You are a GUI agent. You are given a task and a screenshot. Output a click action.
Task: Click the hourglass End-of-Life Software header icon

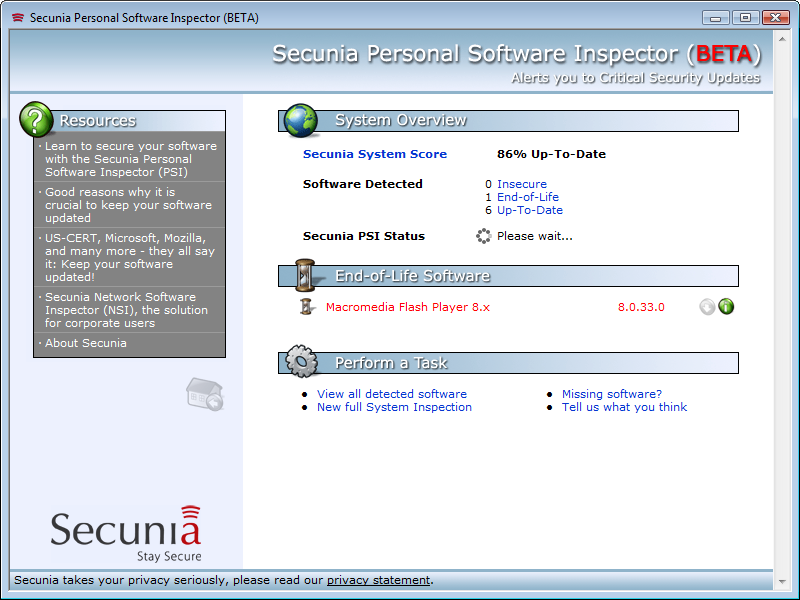(x=305, y=276)
